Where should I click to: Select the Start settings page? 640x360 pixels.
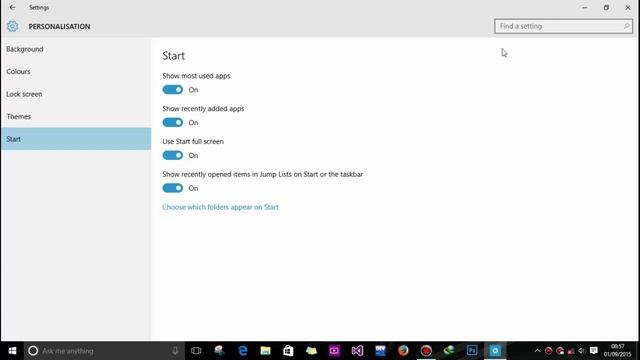point(76,139)
